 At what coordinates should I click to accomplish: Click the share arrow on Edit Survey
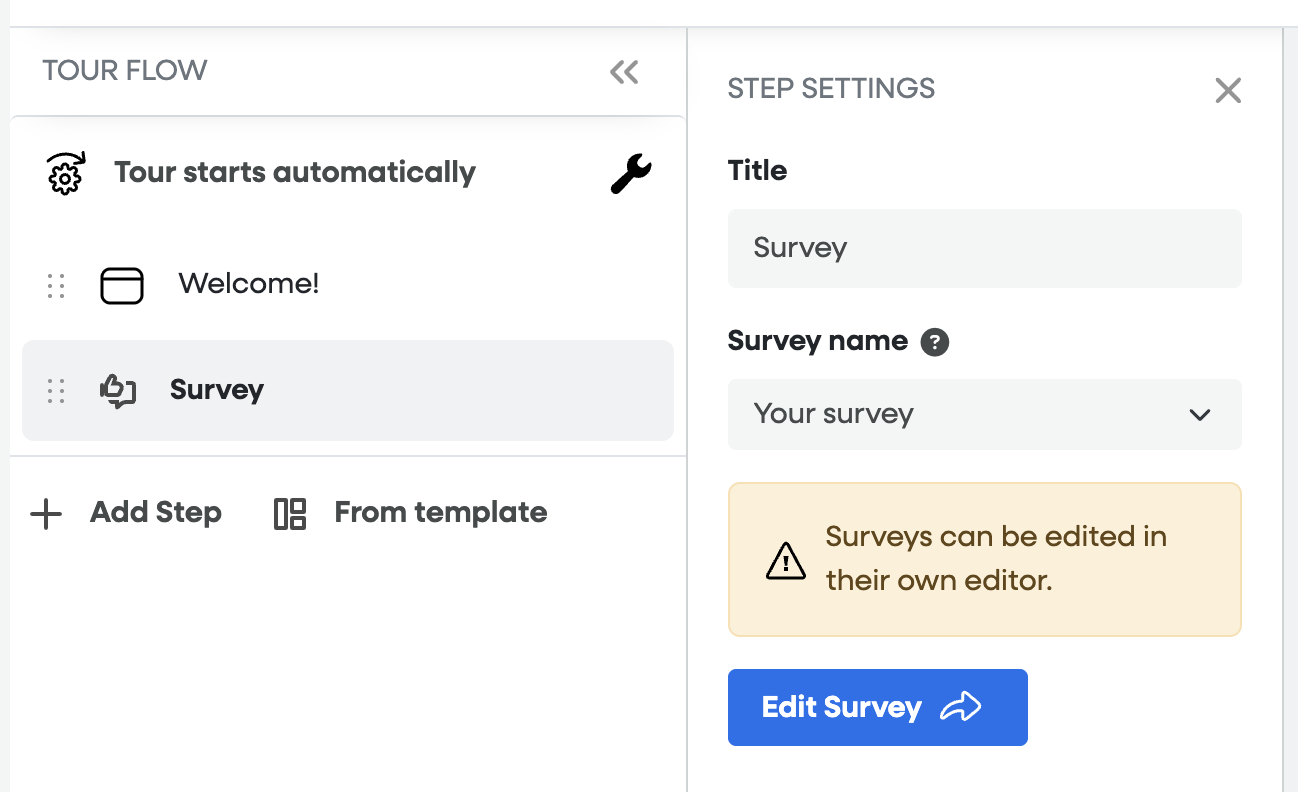(x=960, y=708)
